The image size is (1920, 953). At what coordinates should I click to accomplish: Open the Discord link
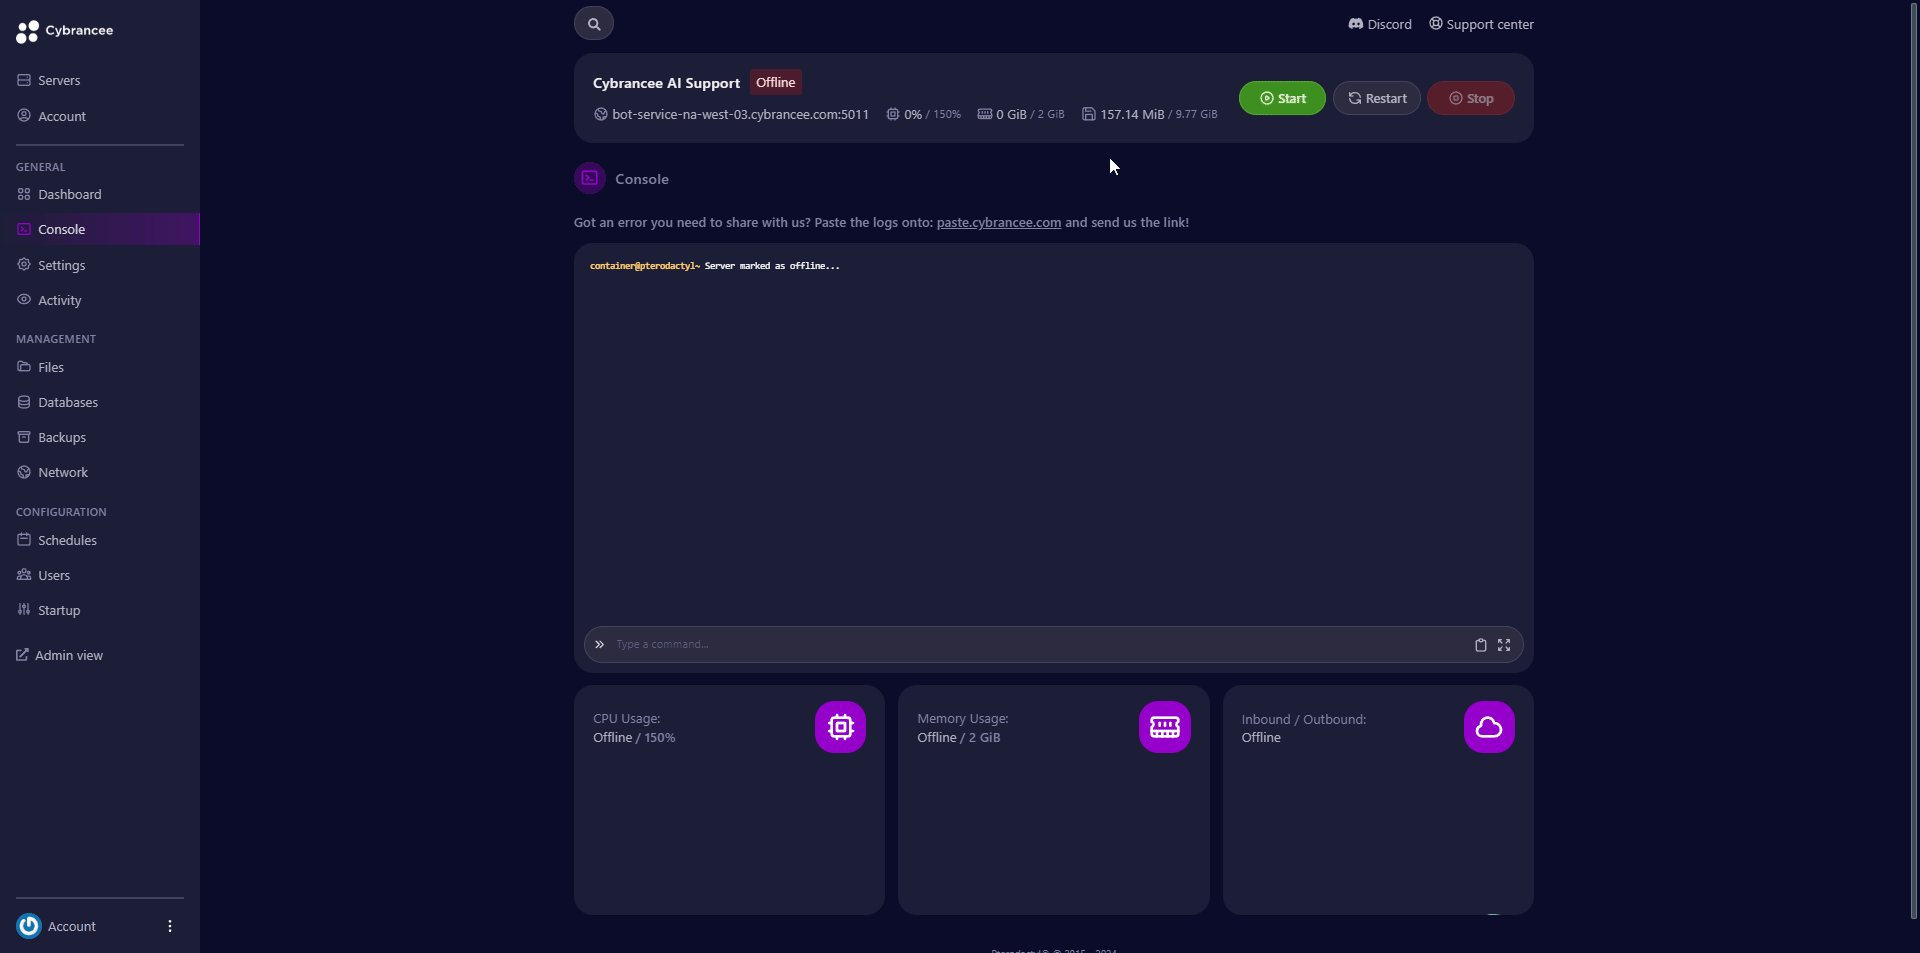pyautogui.click(x=1380, y=24)
